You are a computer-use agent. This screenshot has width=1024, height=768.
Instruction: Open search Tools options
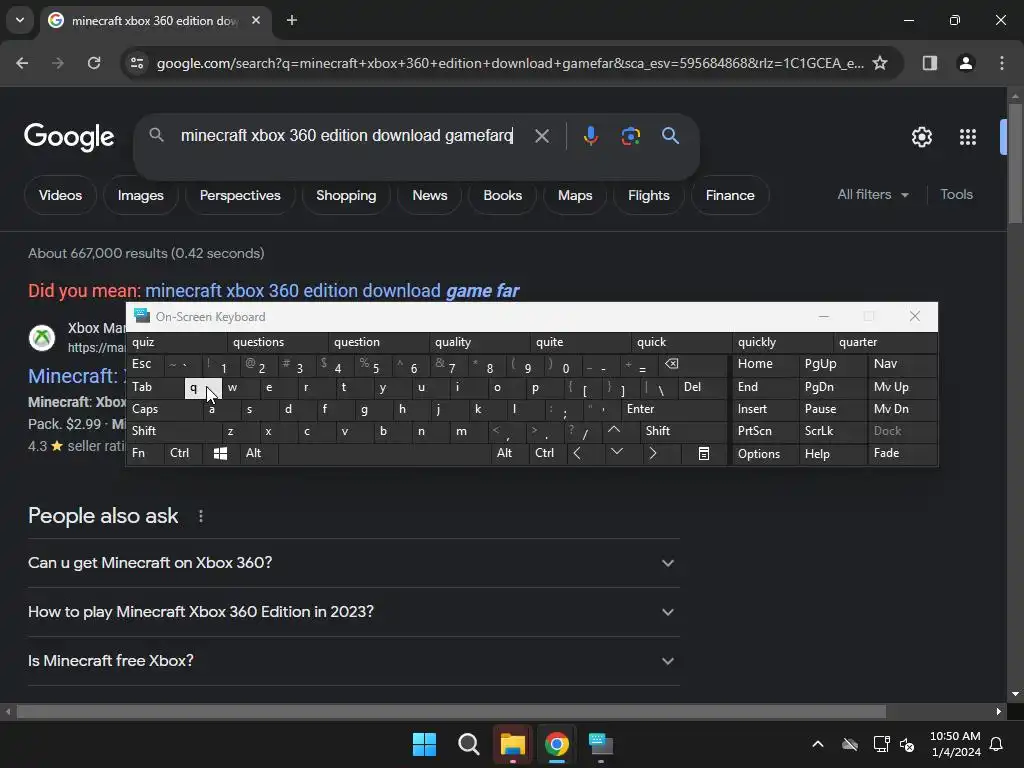pyautogui.click(x=956, y=195)
